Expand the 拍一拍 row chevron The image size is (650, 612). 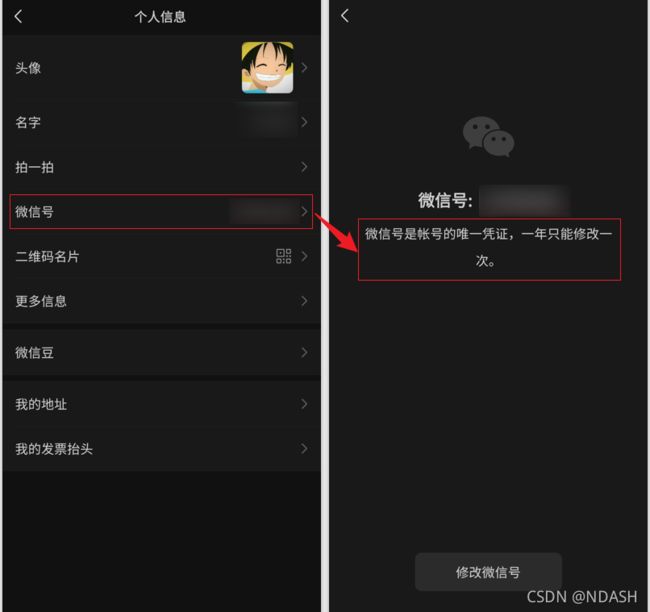point(304,167)
